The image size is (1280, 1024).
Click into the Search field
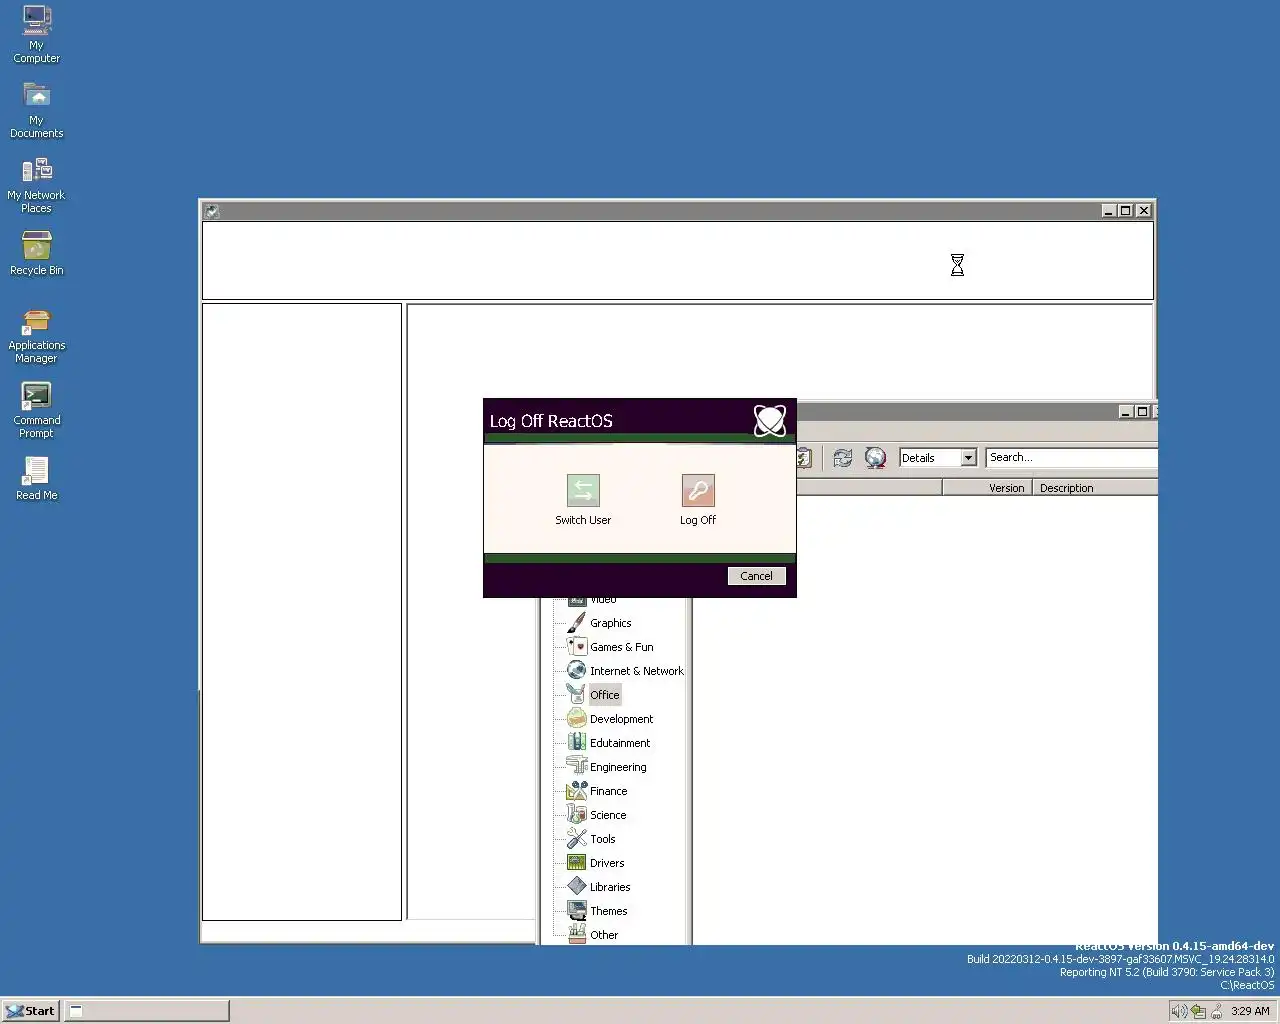(x=1071, y=457)
